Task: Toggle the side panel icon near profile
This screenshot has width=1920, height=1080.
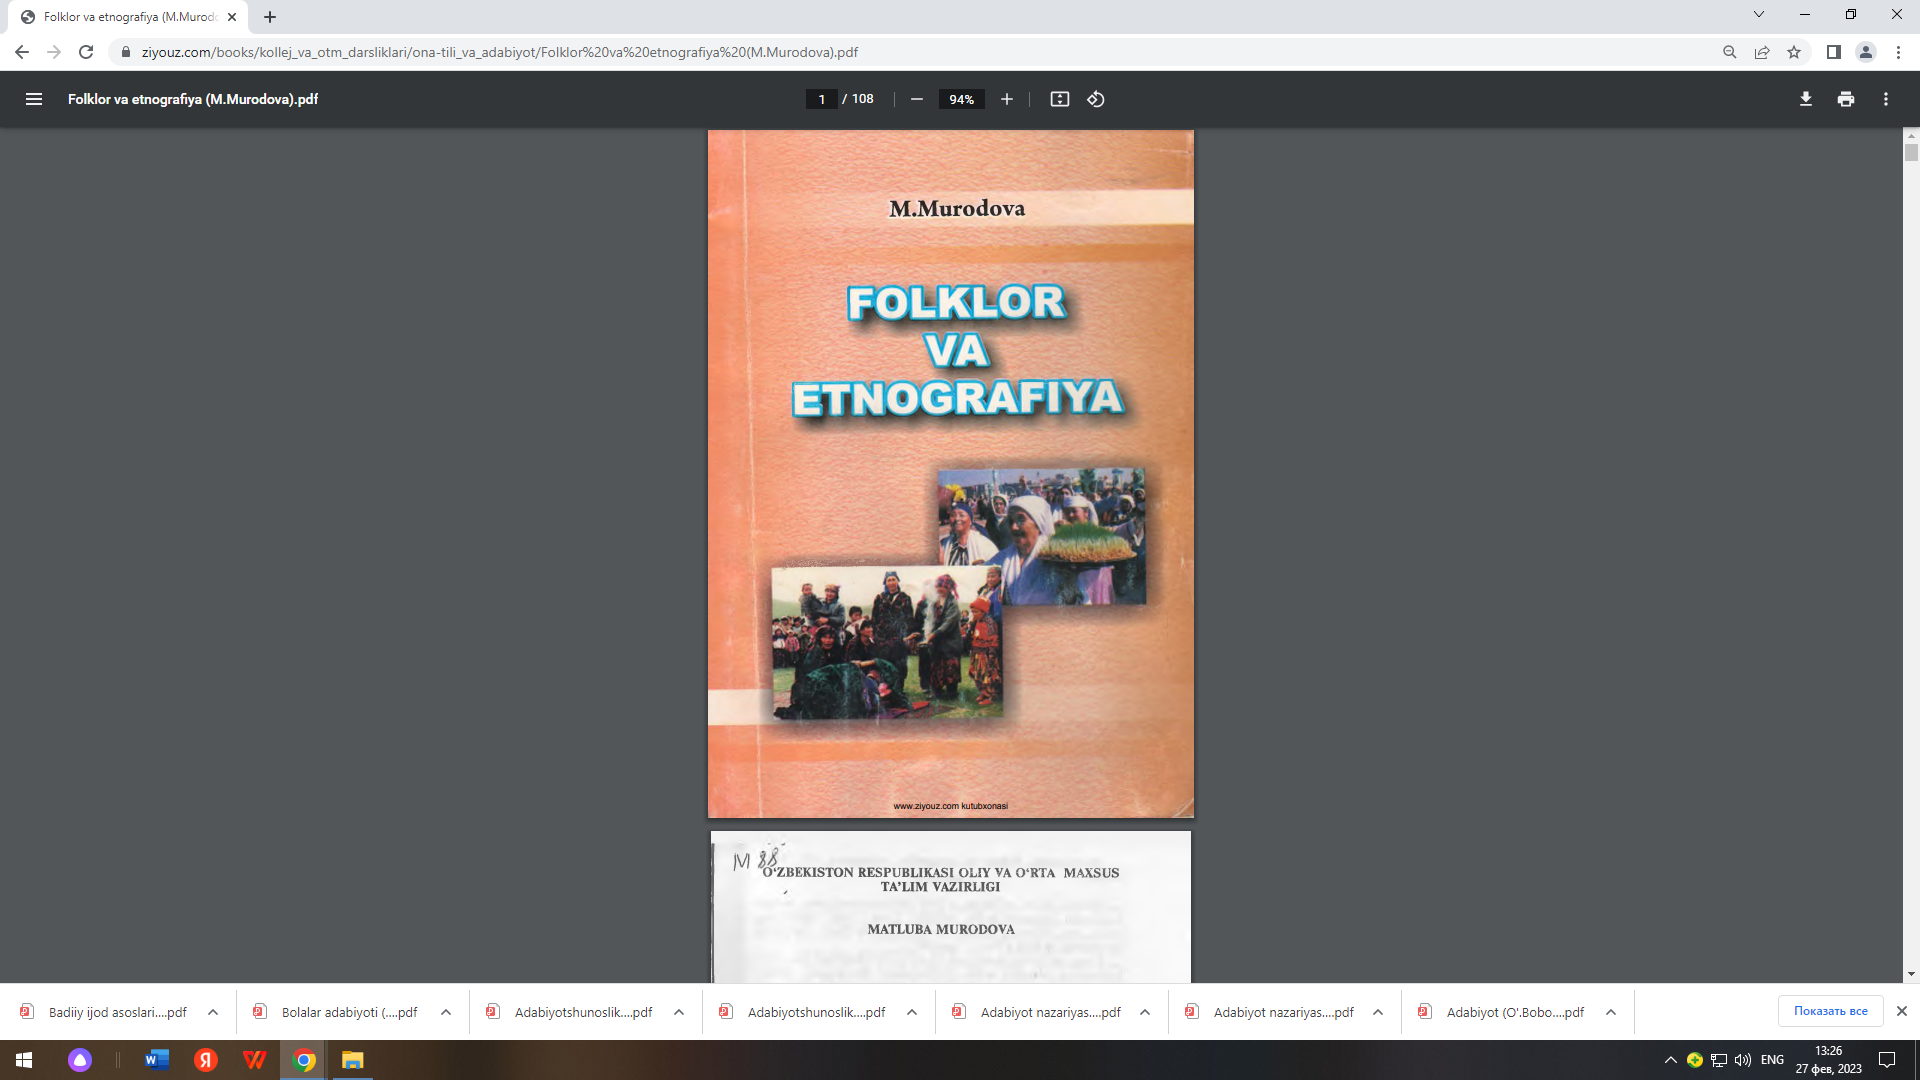Action: tap(1831, 52)
